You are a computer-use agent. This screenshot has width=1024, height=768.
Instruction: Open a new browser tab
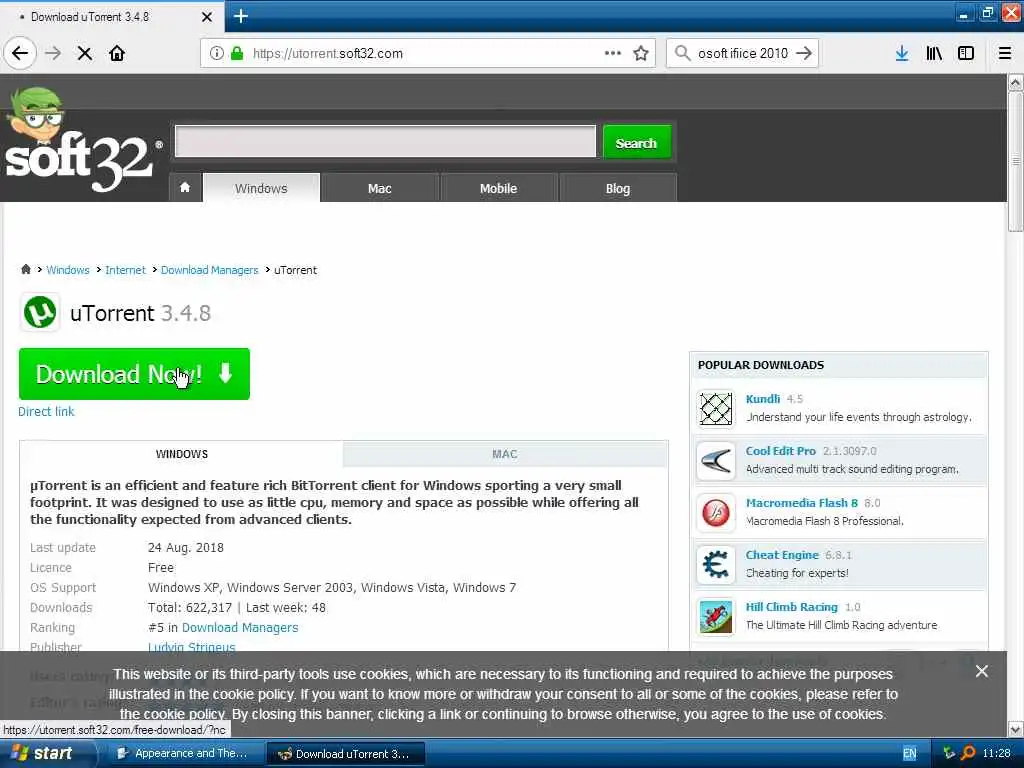click(241, 16)
